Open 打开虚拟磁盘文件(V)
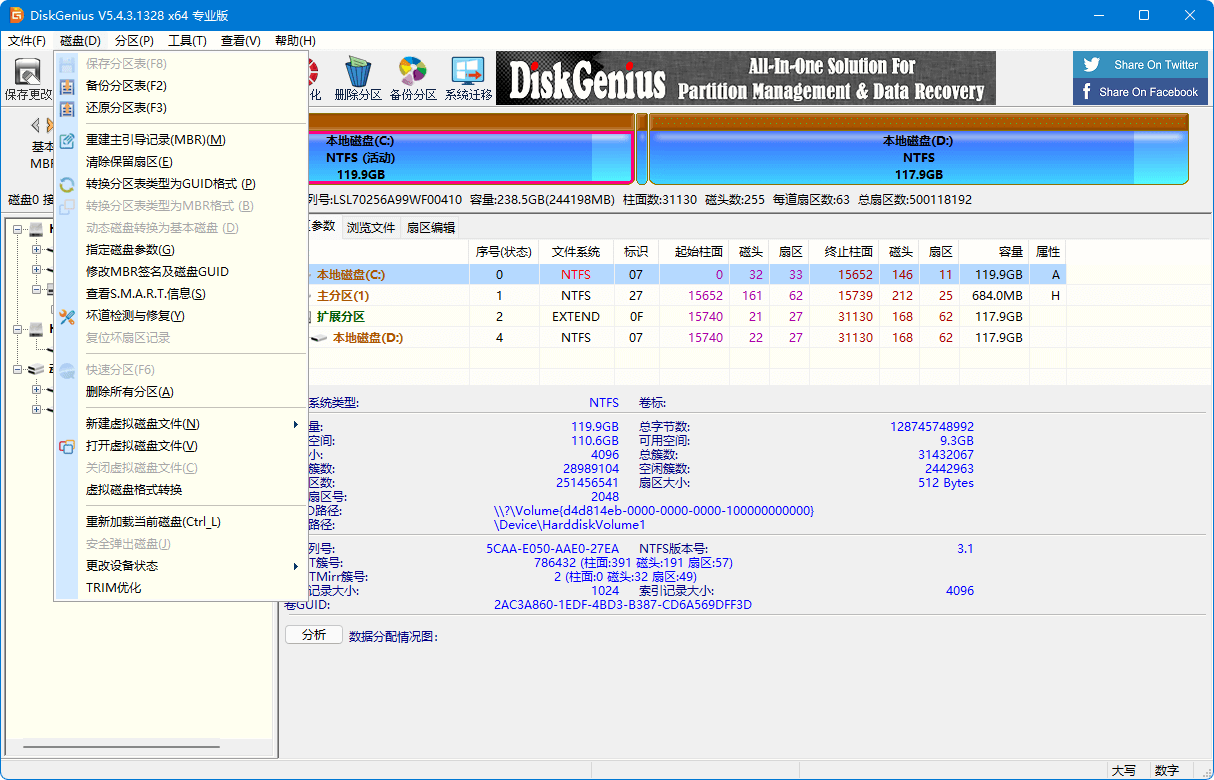The width and height of the screenshot is (1214, 780). pos(180,446)
